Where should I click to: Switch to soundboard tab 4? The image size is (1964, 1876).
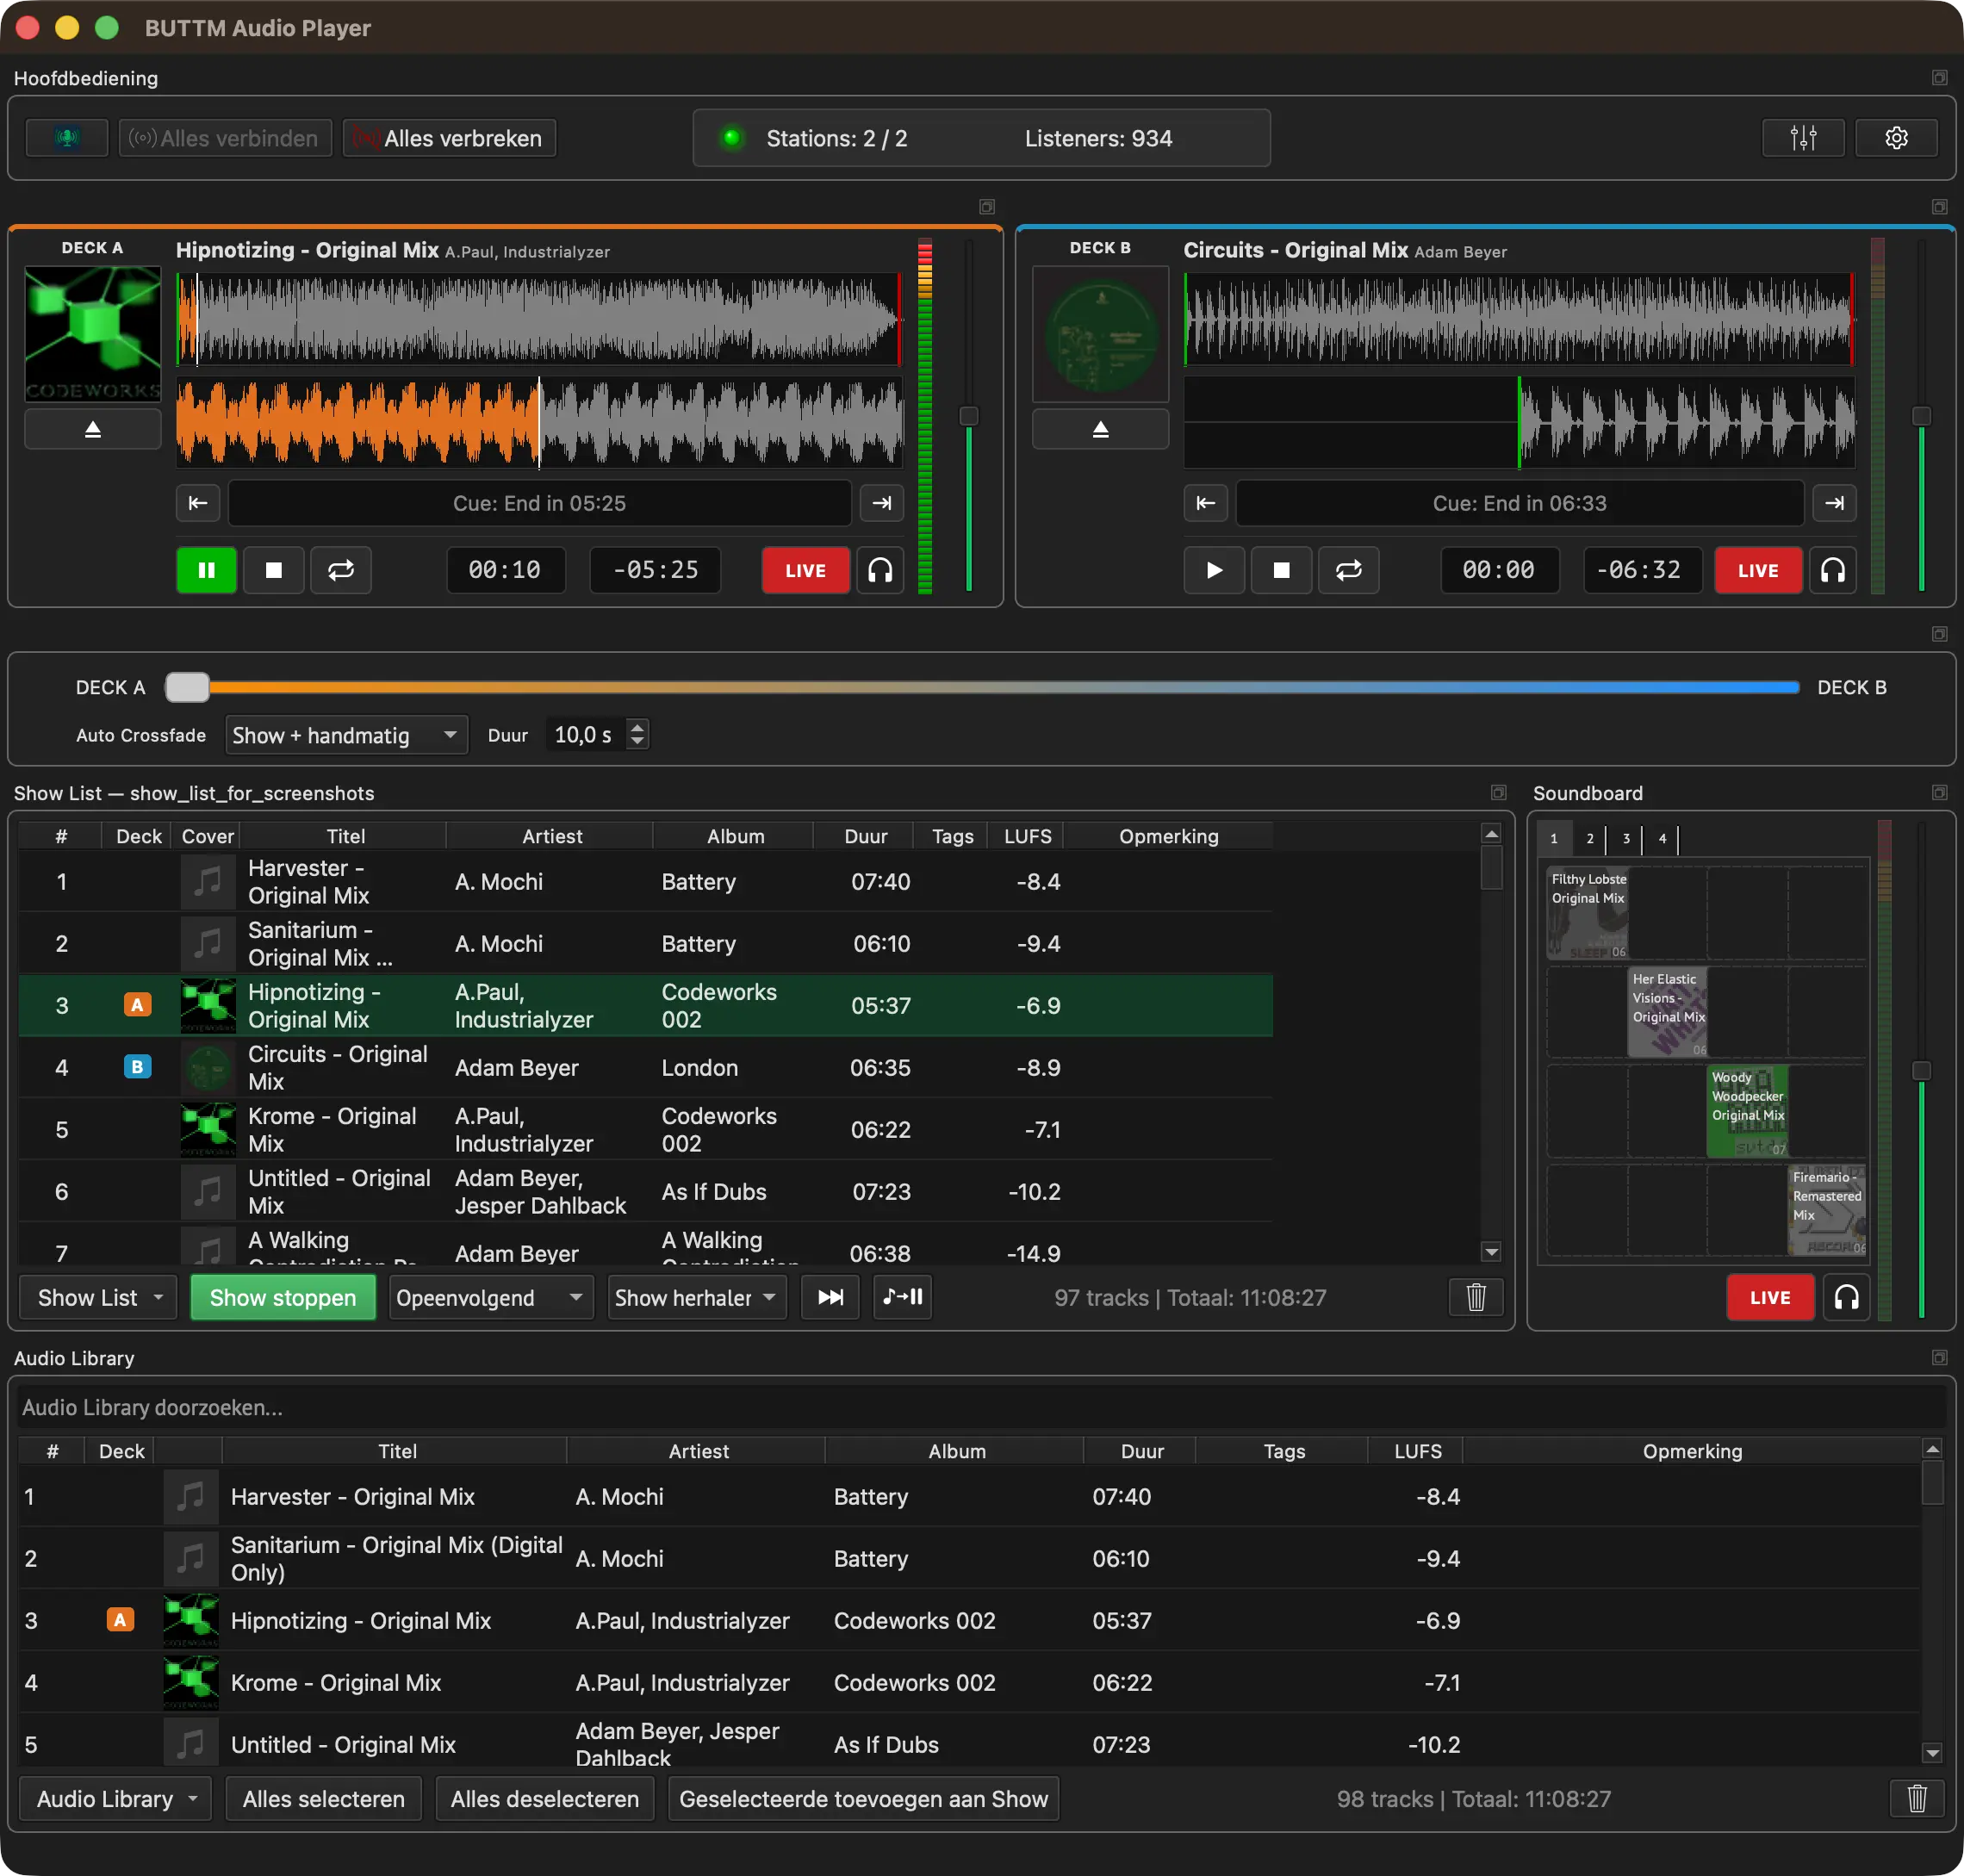click(1662, 839)
